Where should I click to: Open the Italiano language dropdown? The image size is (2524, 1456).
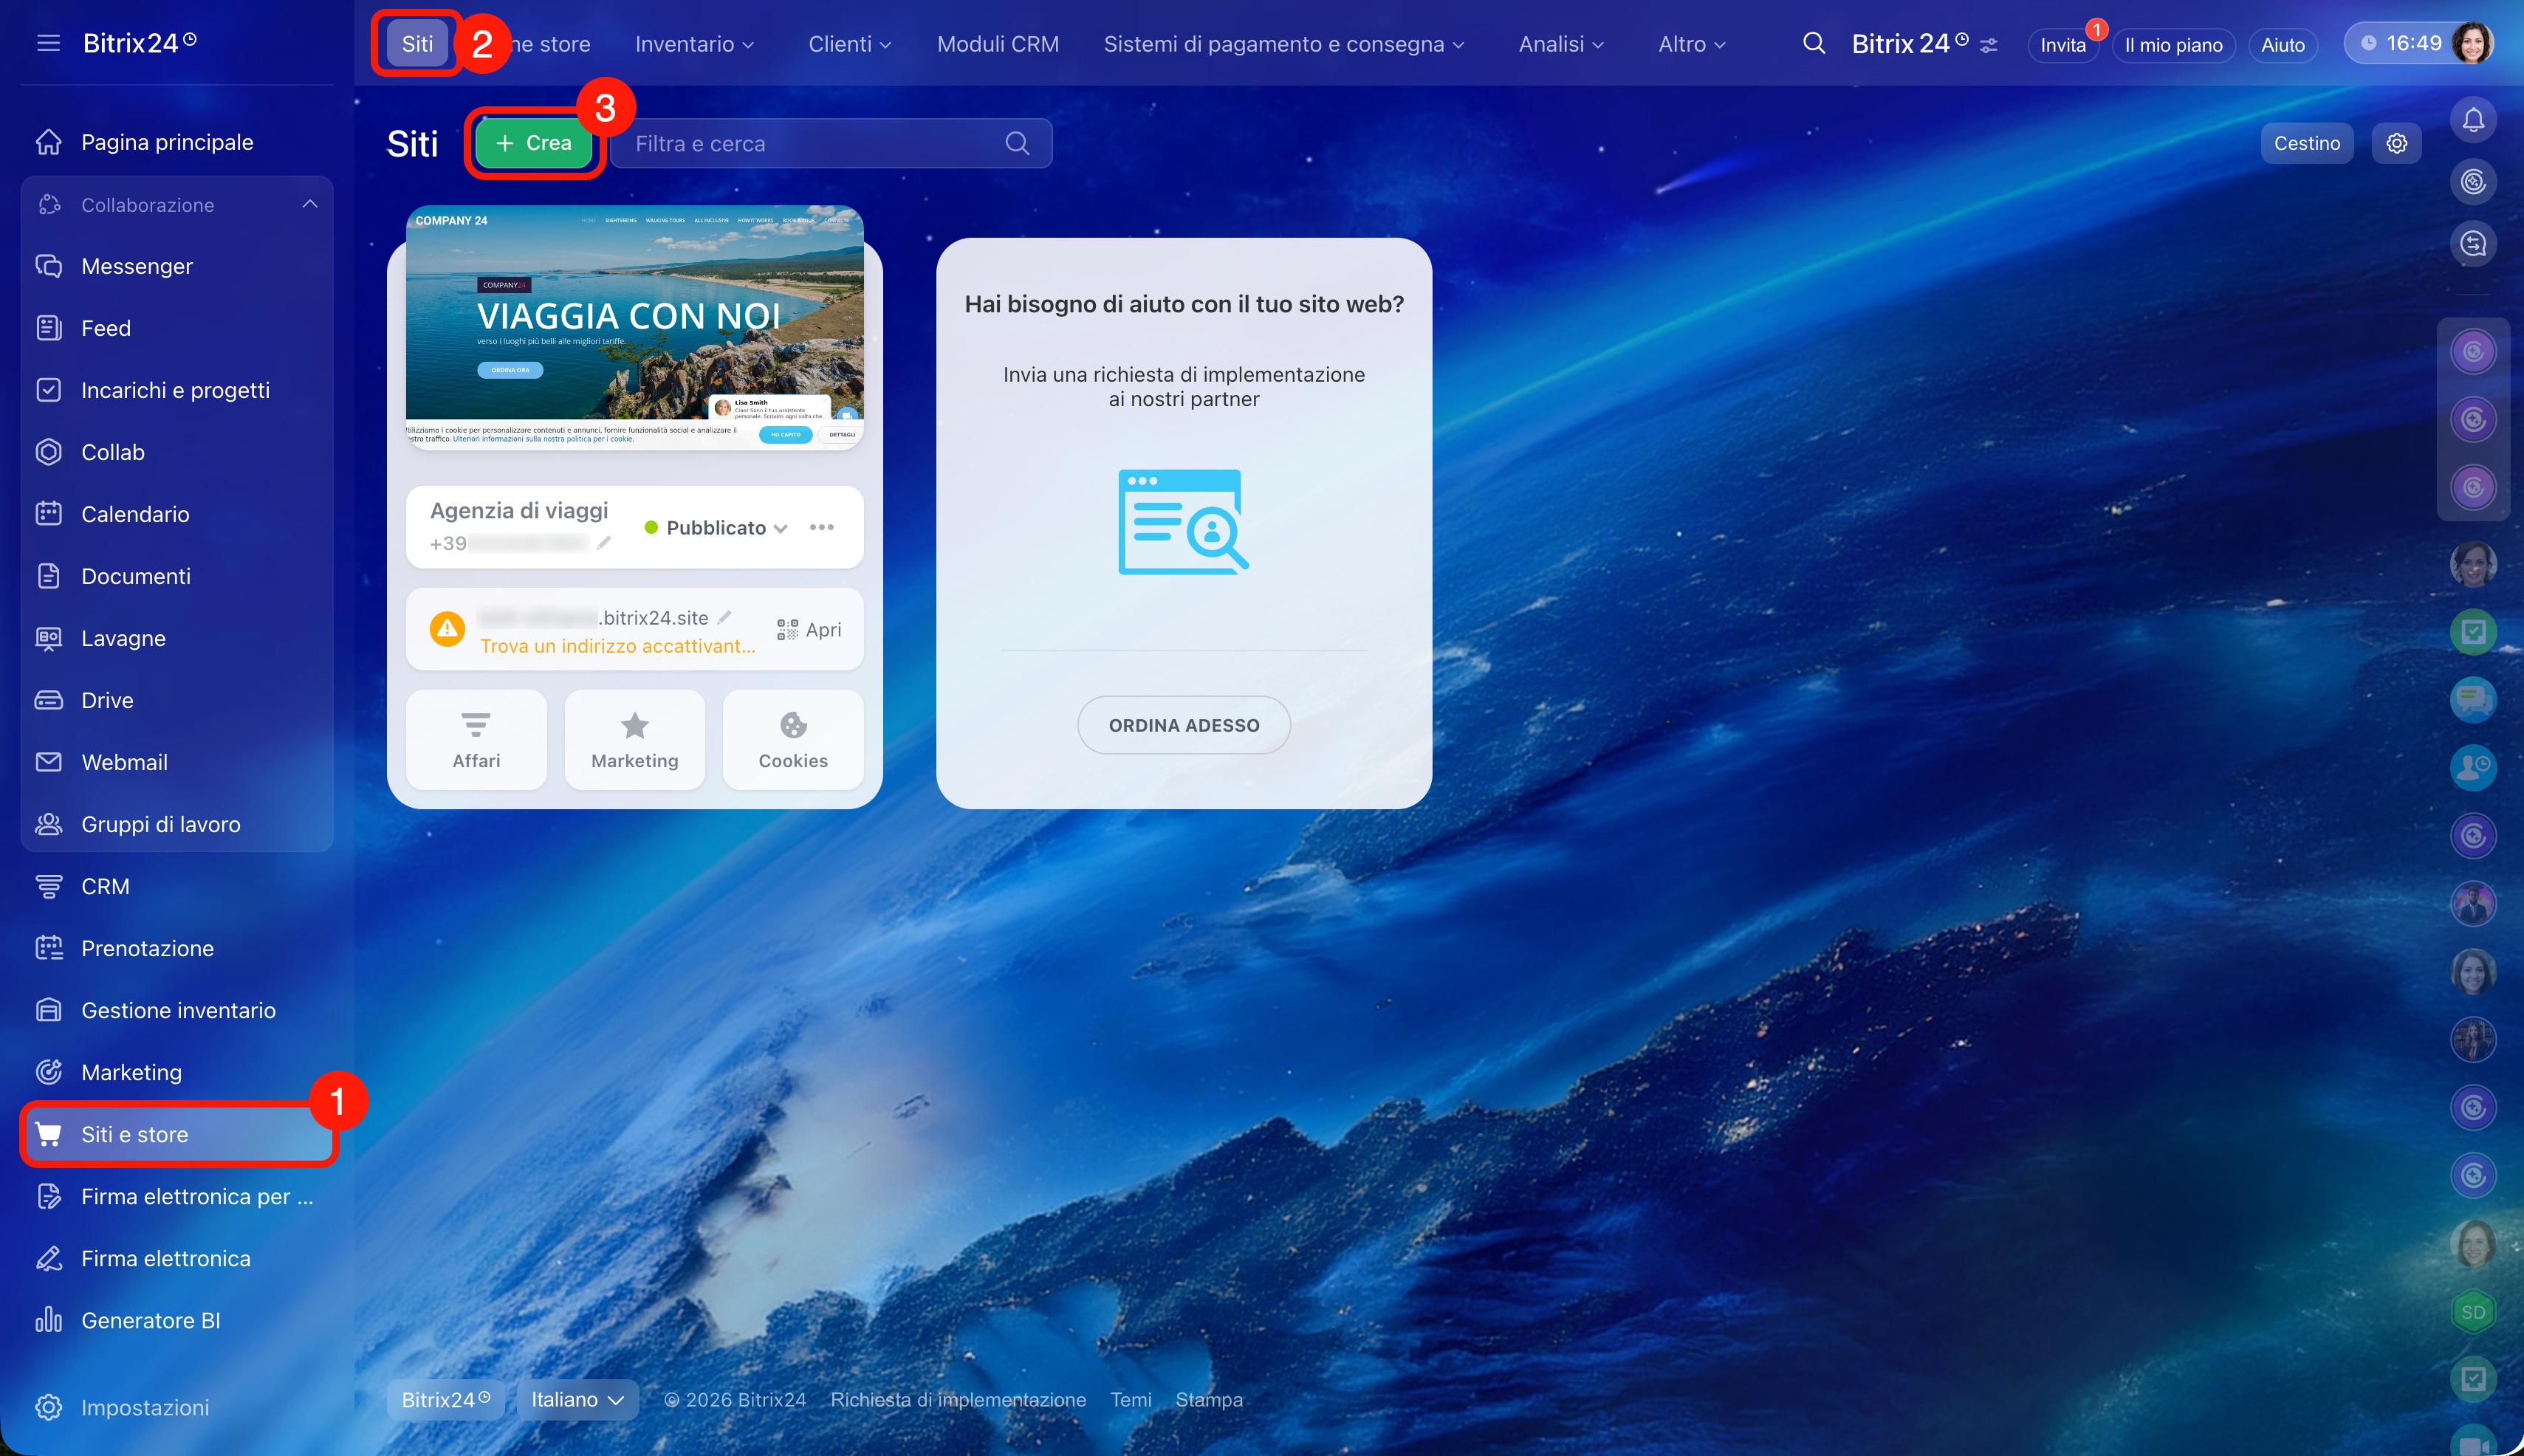(x=577, y=1399)
